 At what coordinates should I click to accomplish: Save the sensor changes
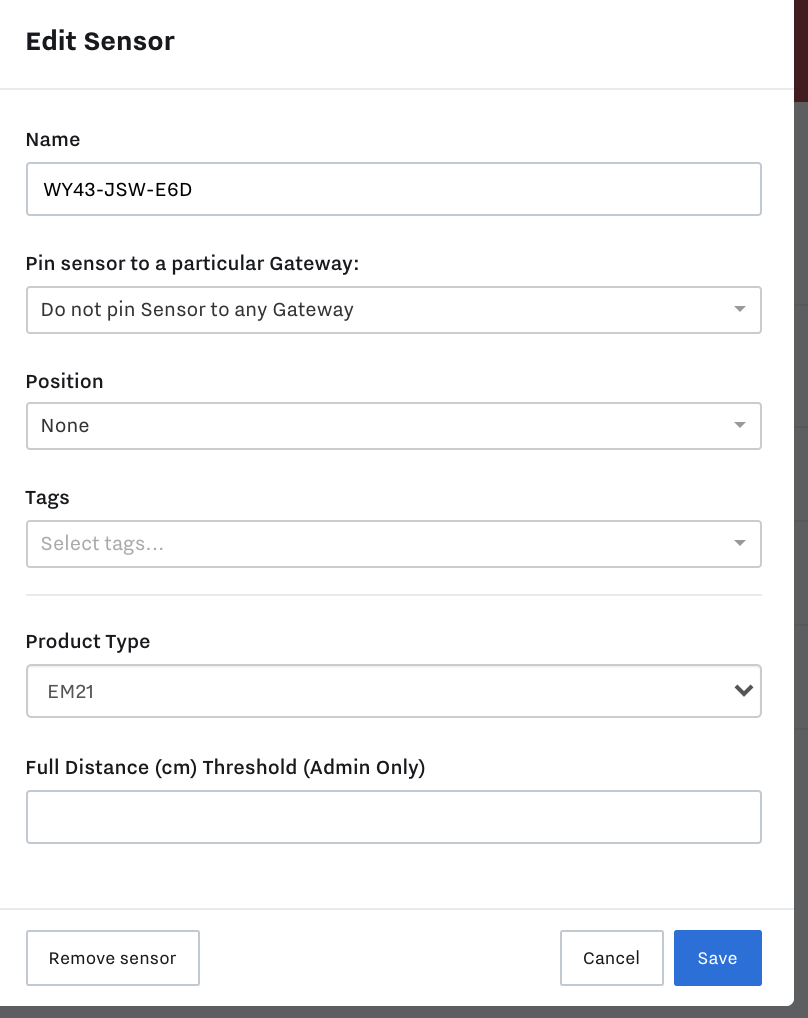(717, 958)
